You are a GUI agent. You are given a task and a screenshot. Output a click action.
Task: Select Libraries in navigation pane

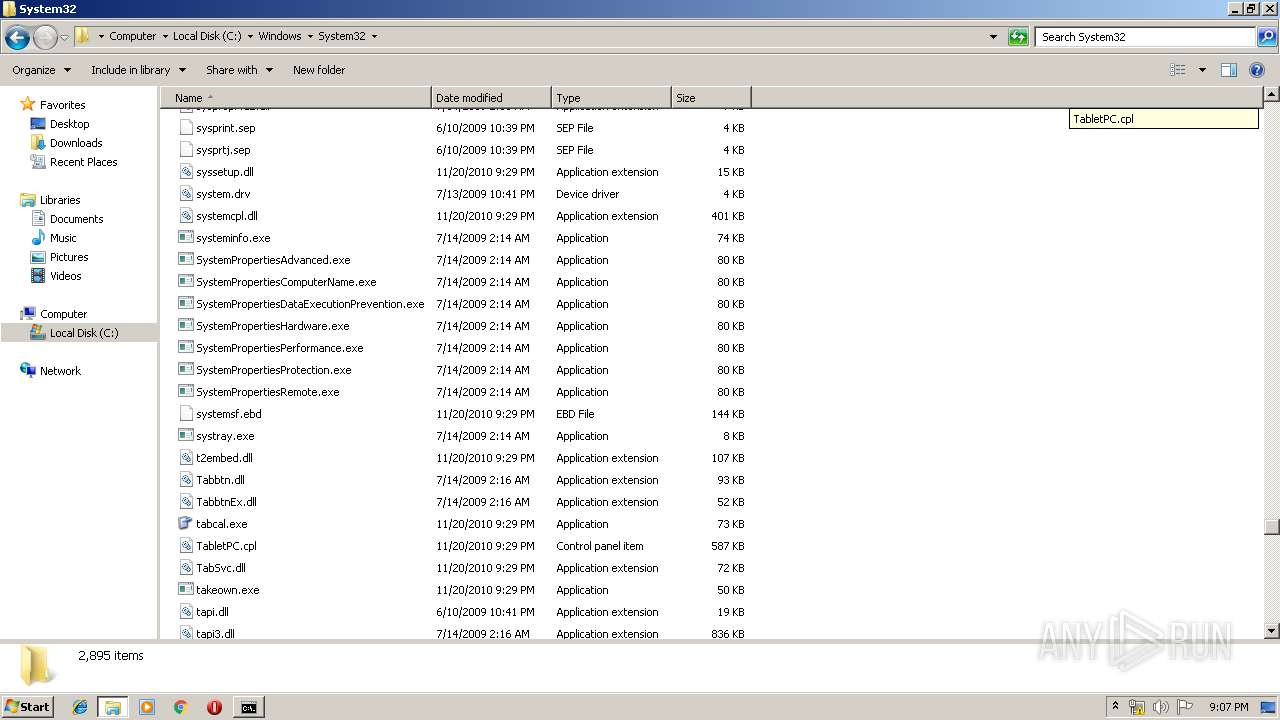60,200
